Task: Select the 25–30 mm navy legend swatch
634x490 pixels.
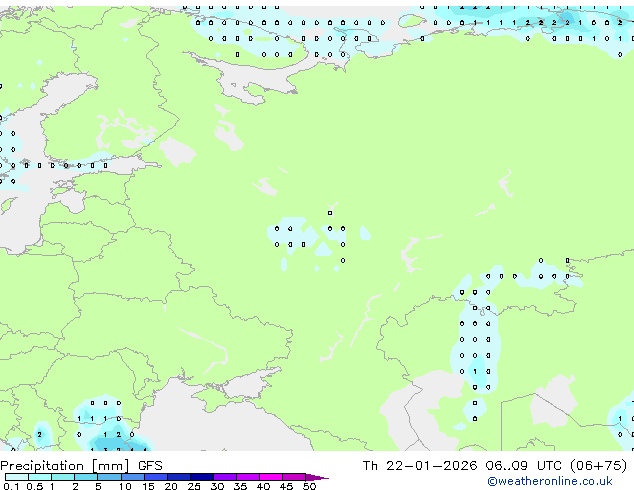Action: [x=202, y=477]
